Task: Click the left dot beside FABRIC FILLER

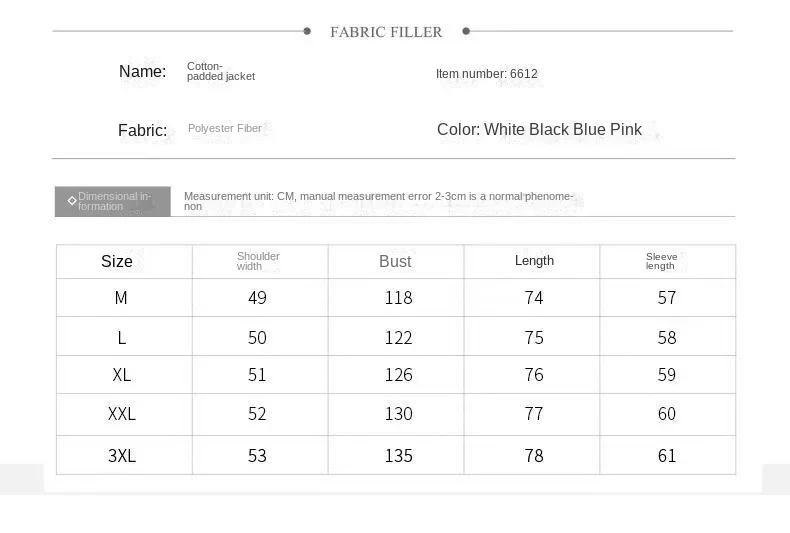Action: [307, 31]
